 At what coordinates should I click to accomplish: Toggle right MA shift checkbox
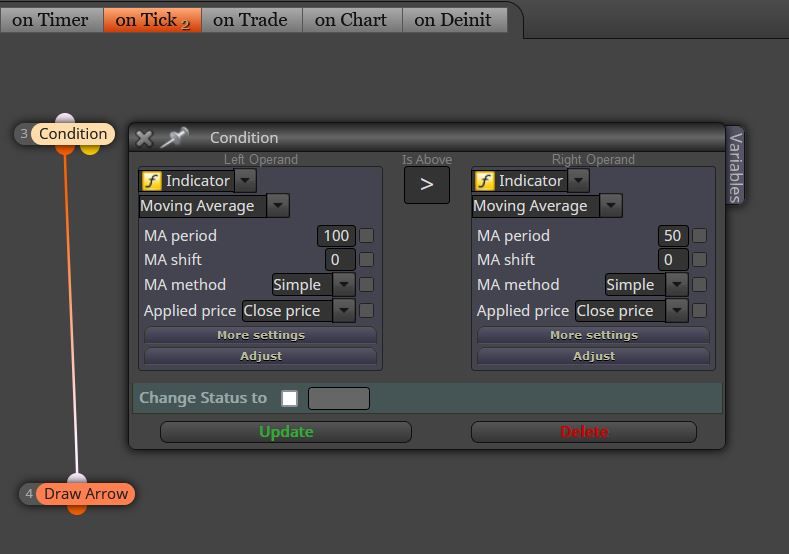pyautogui.click(x=699, y=260)
